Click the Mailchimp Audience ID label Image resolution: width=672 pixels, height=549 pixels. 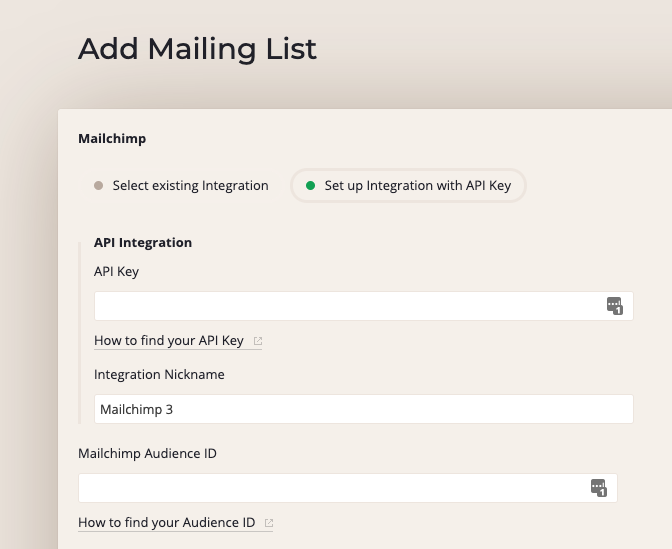click(147, 454)
